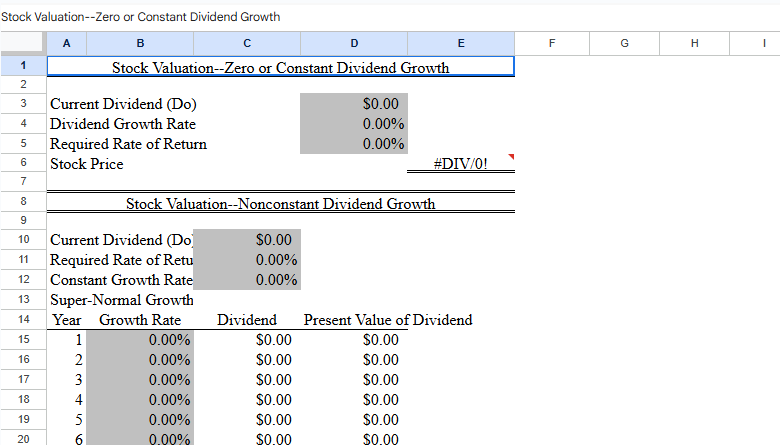Select the Present Value of Dividend header cell

click(x=387, y=320)
